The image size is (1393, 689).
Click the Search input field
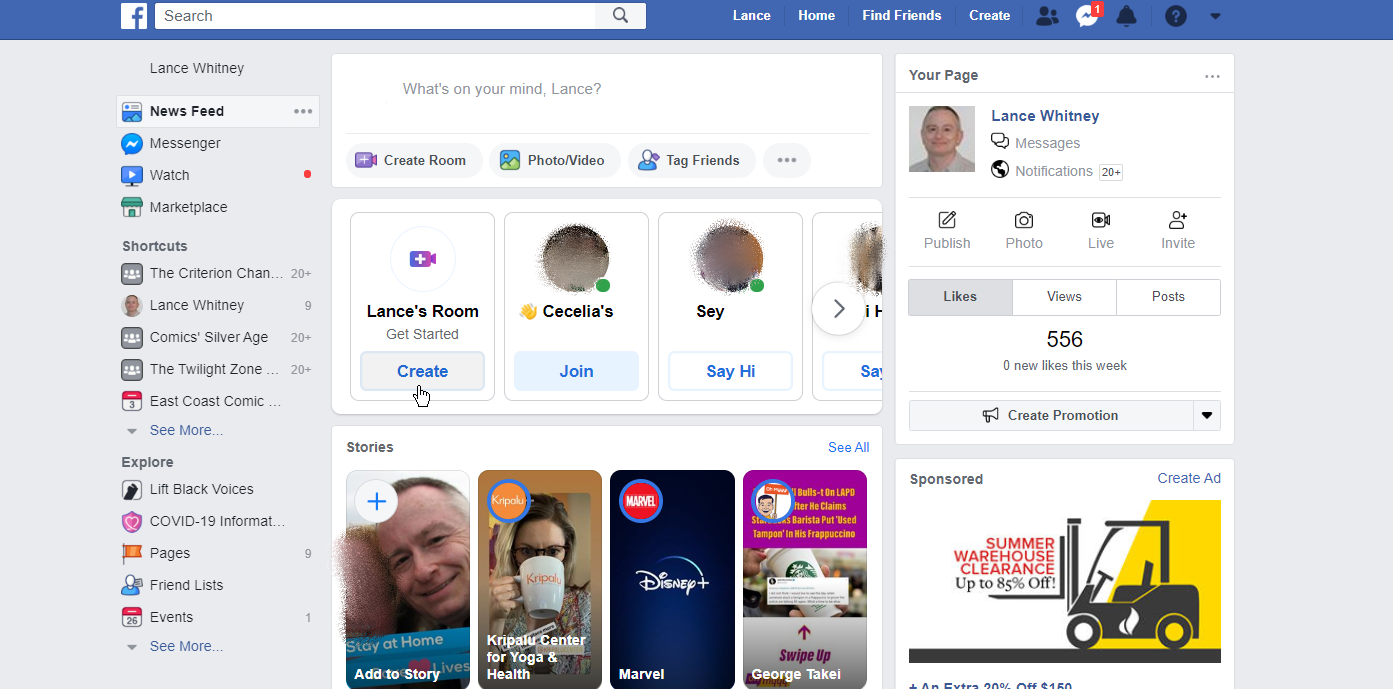(375, 16)
